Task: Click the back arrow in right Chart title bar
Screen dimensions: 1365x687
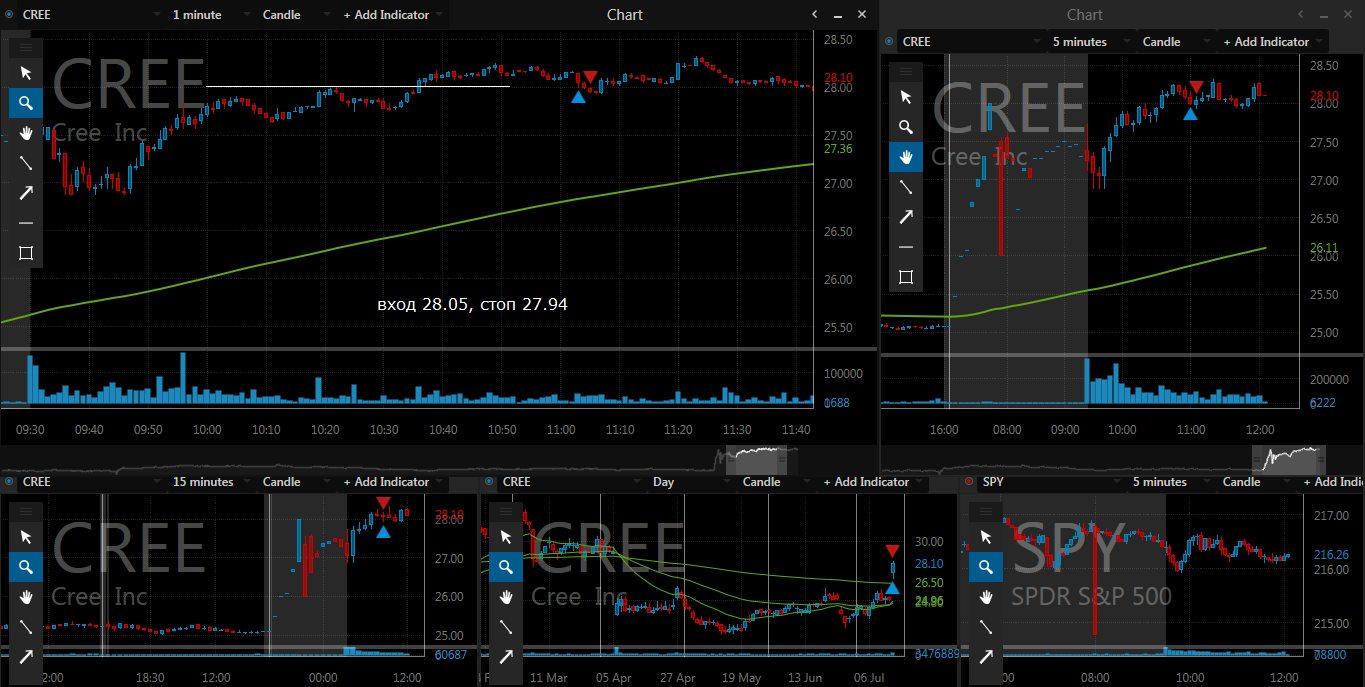Action: pos(1300,15)
